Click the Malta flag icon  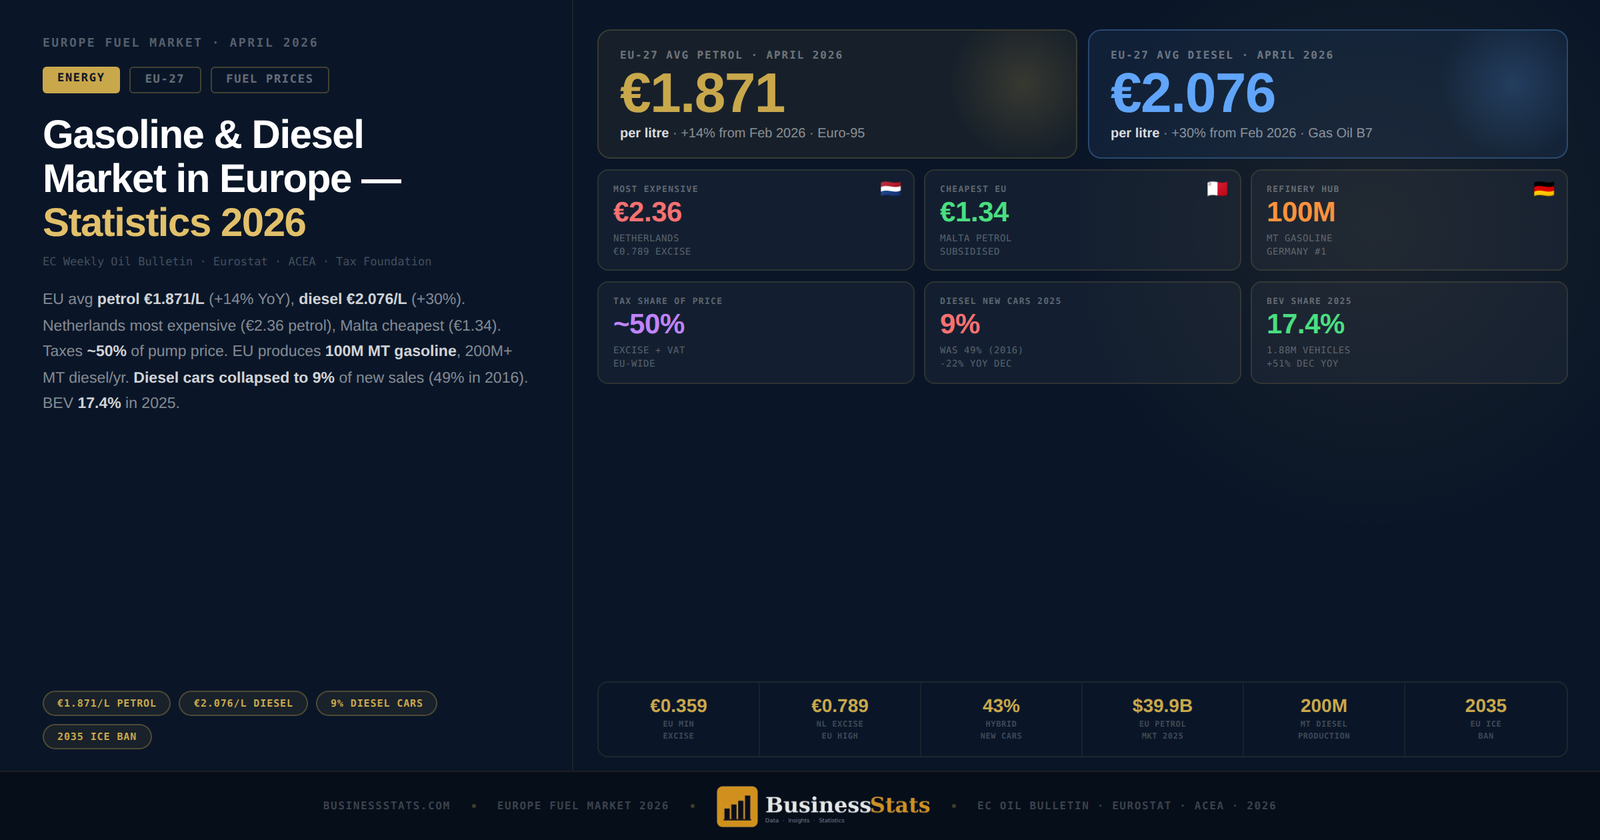pyautogui.click(x=1217, y=189)
